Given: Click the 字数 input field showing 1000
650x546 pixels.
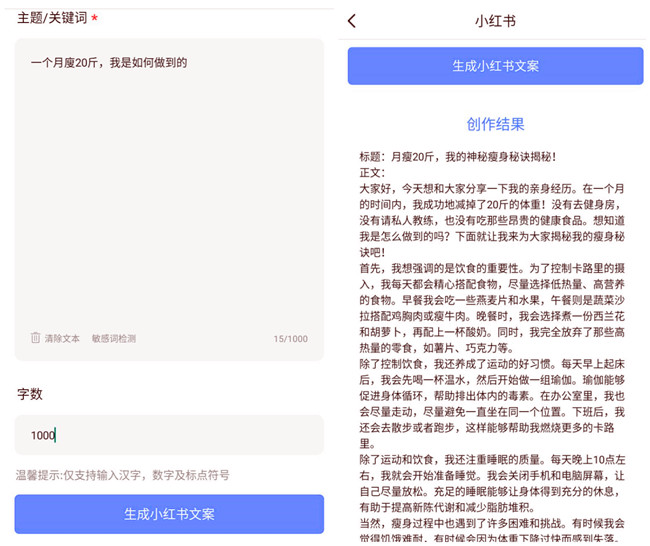Looking at the screenshot, I should (x=169, y=435).
